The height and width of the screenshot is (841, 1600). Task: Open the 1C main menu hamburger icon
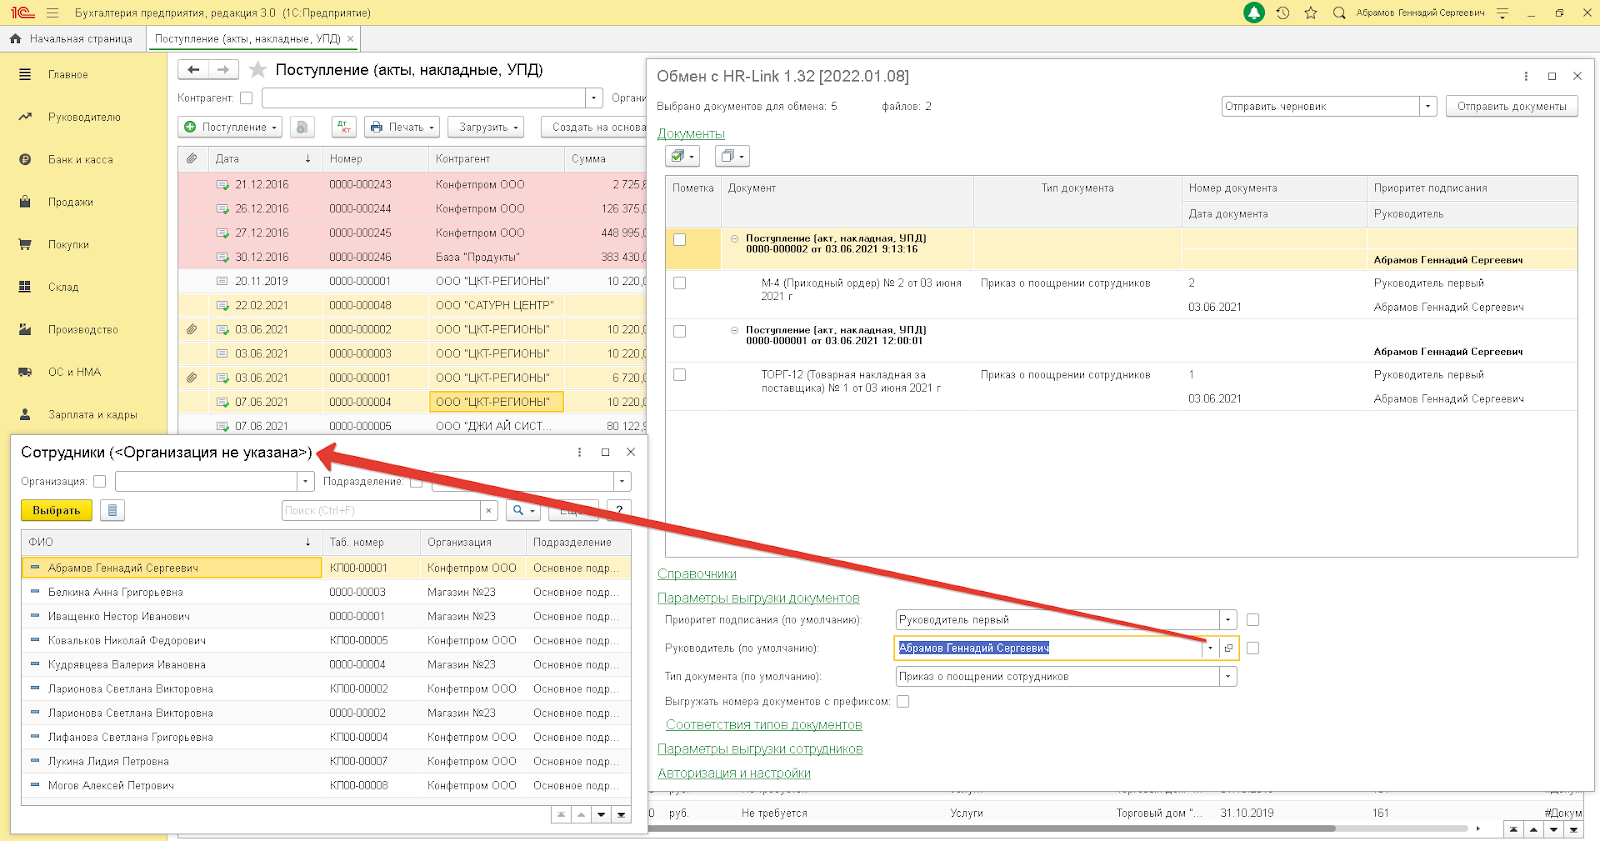[52, 13]
